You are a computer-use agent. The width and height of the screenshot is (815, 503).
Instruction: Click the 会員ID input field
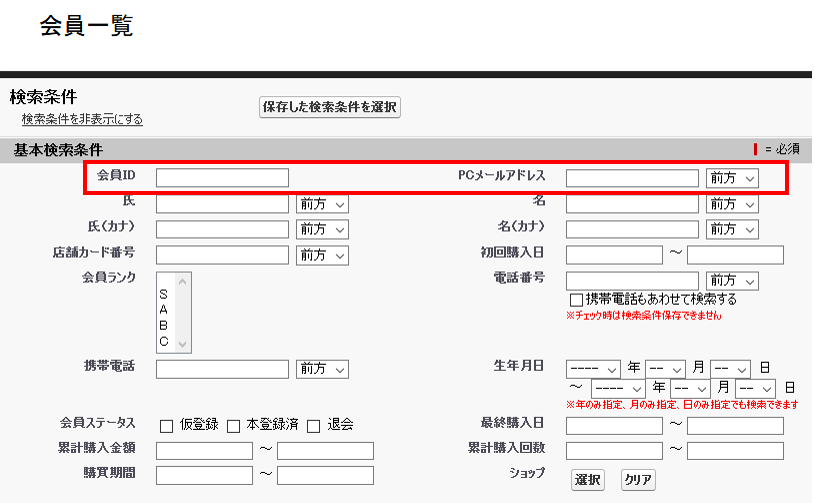(x=222, y=178)
